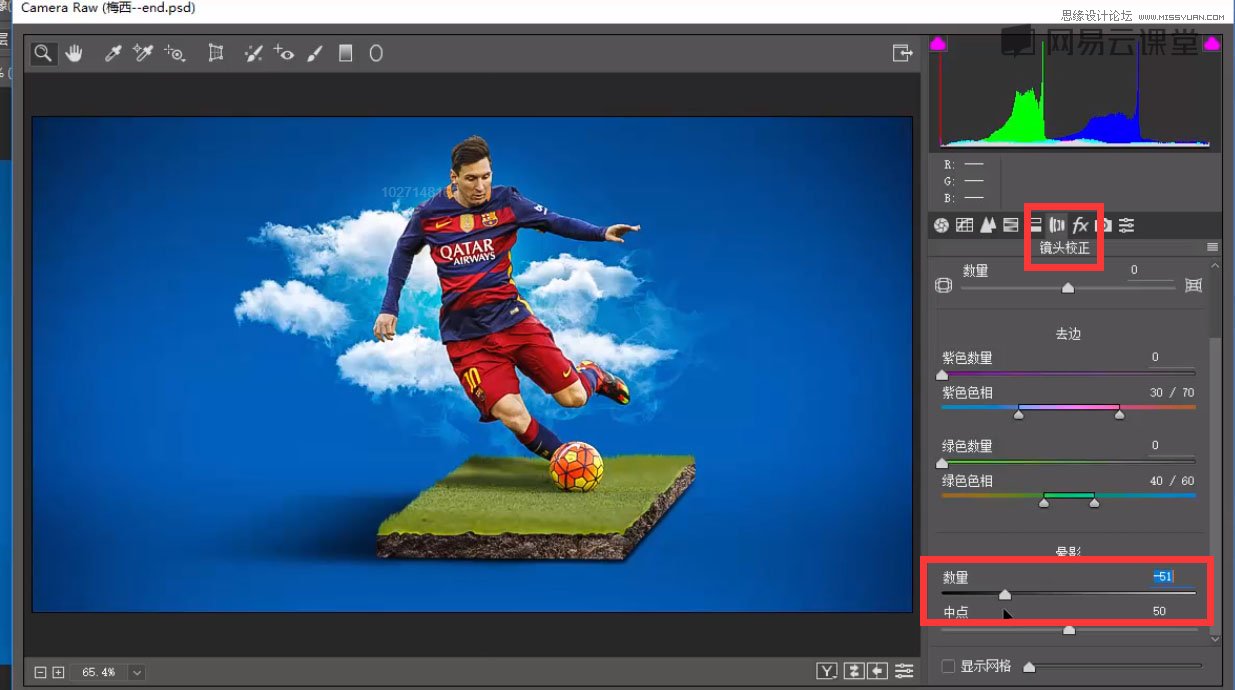1235x690 pixels.
Task: Select the Red Eye Removal tool
Action: 284,54
